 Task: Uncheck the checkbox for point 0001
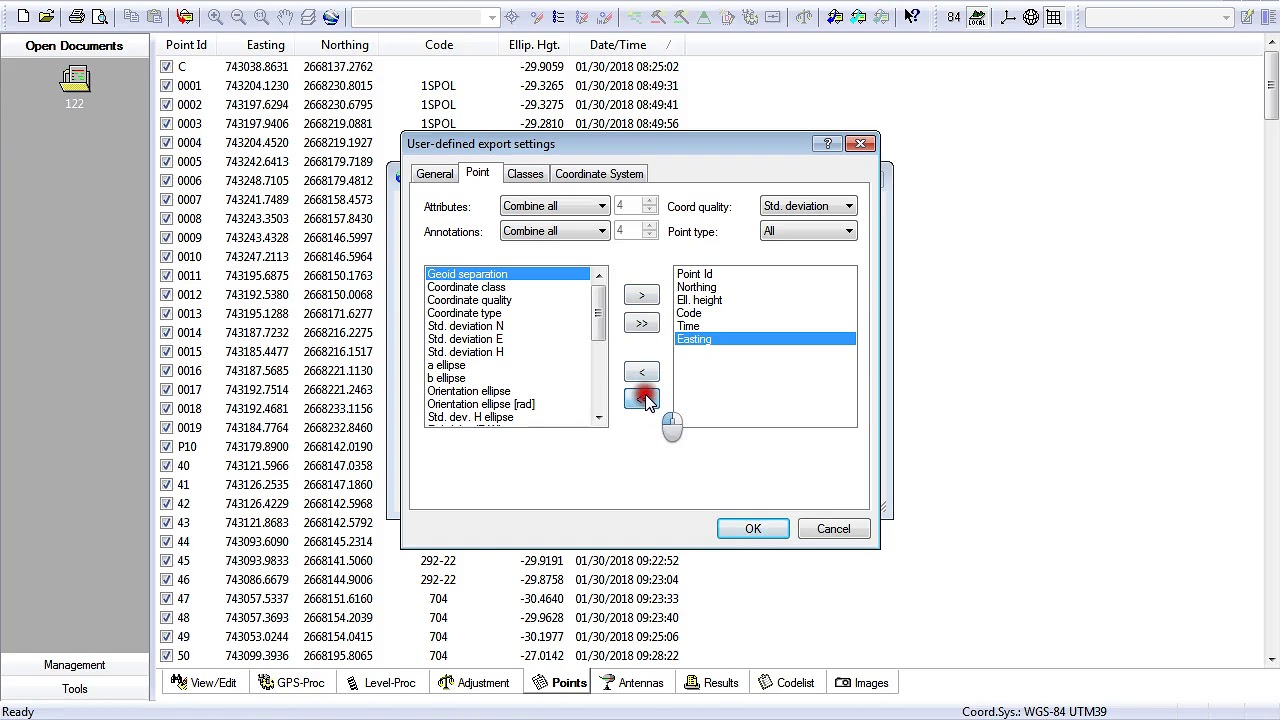tap(166, 86)
